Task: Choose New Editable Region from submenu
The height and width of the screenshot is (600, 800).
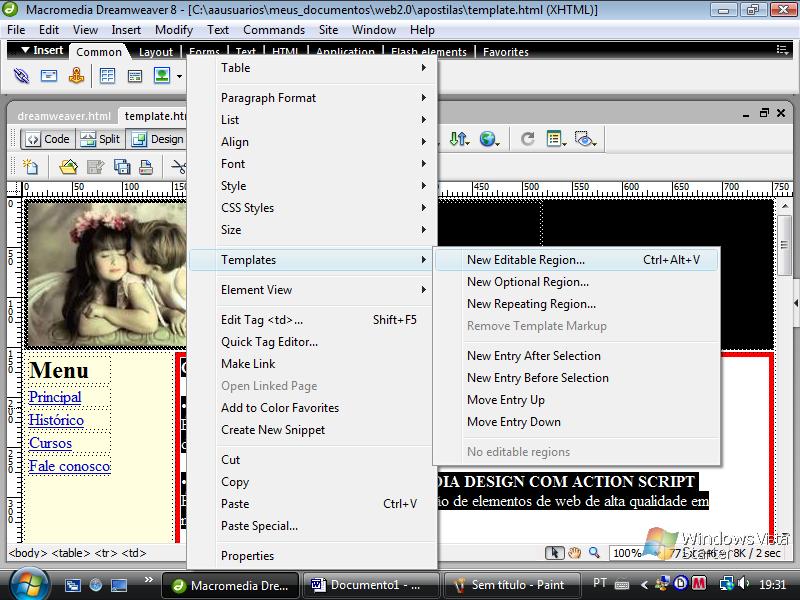Action: [x=526, y=260]
